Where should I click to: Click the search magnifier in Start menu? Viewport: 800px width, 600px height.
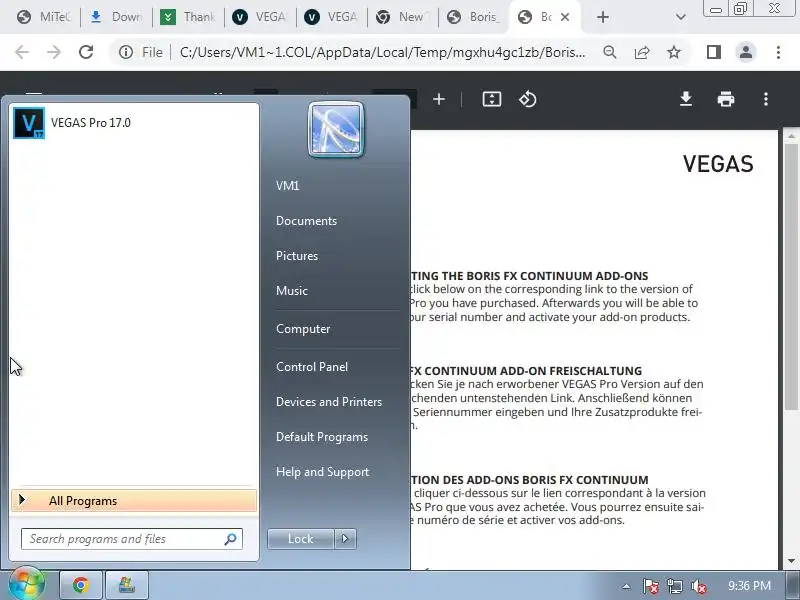point(230,539)
